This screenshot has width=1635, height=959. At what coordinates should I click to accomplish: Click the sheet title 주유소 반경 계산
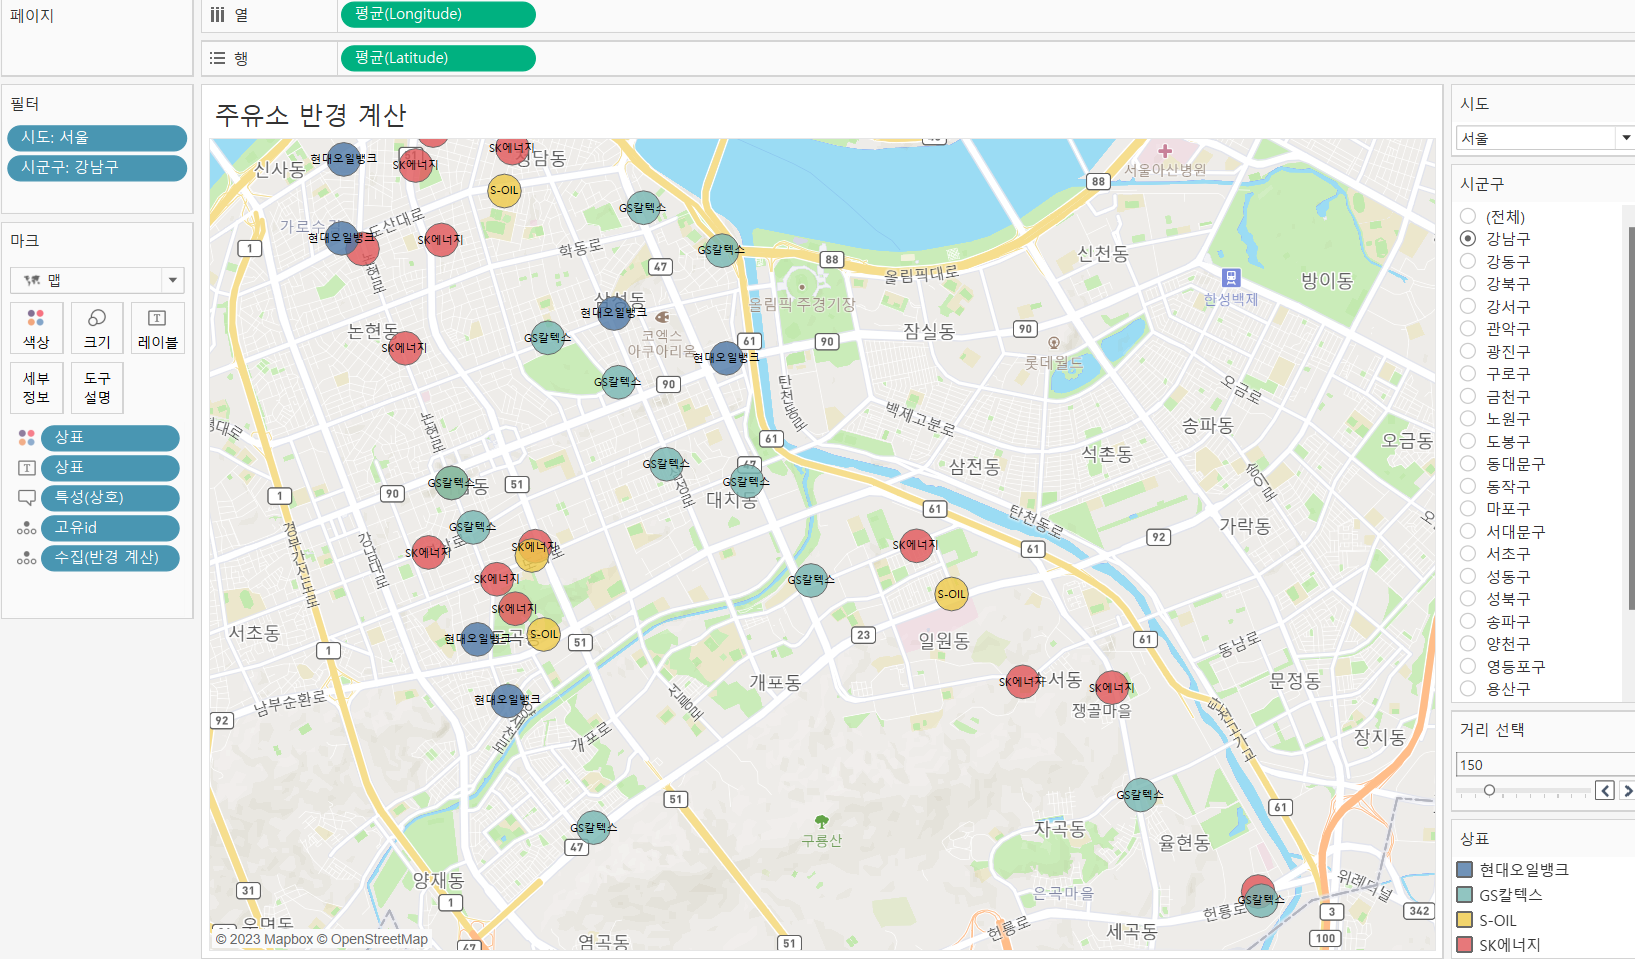pos(311,115)
